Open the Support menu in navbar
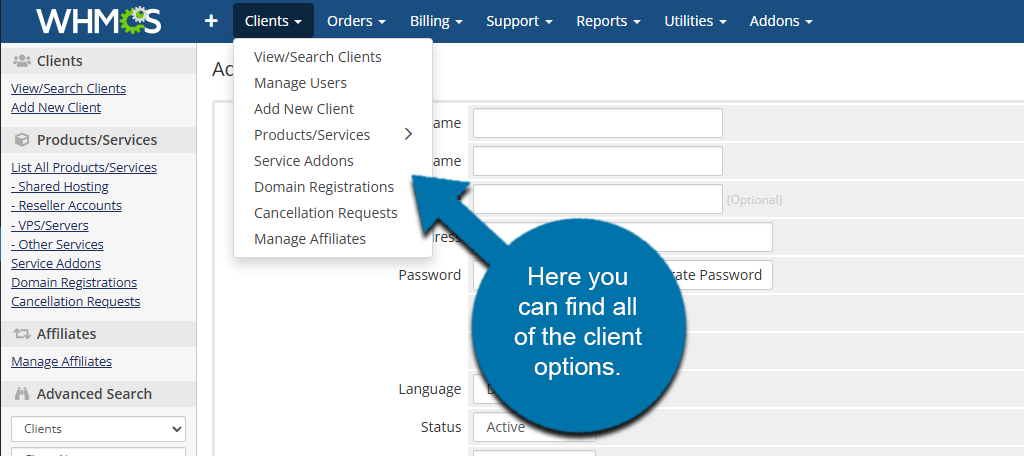 coord(519,21)
